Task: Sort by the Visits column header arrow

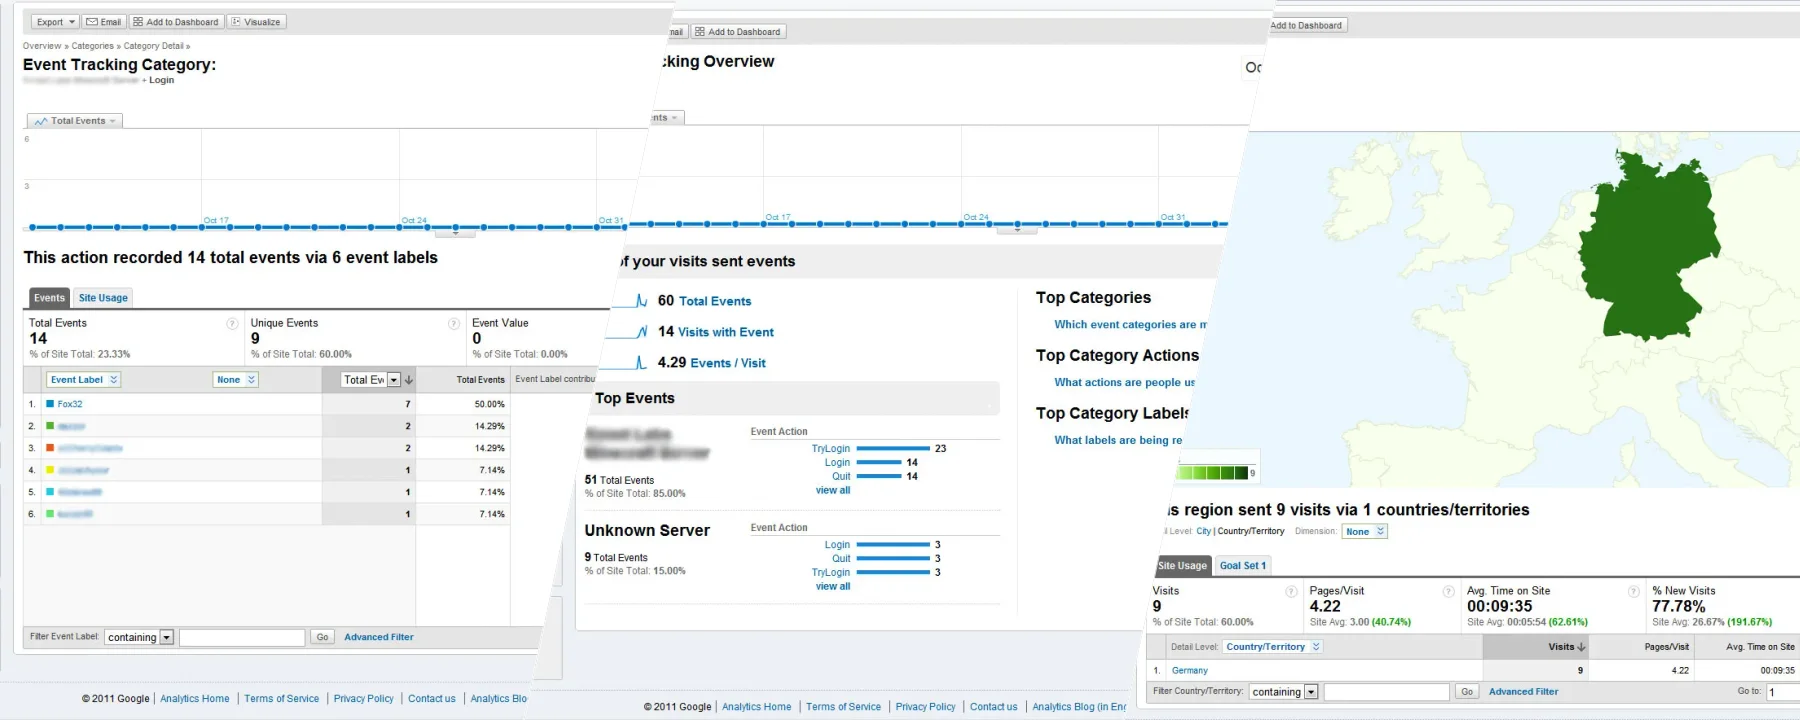Action: point(1581,647)
